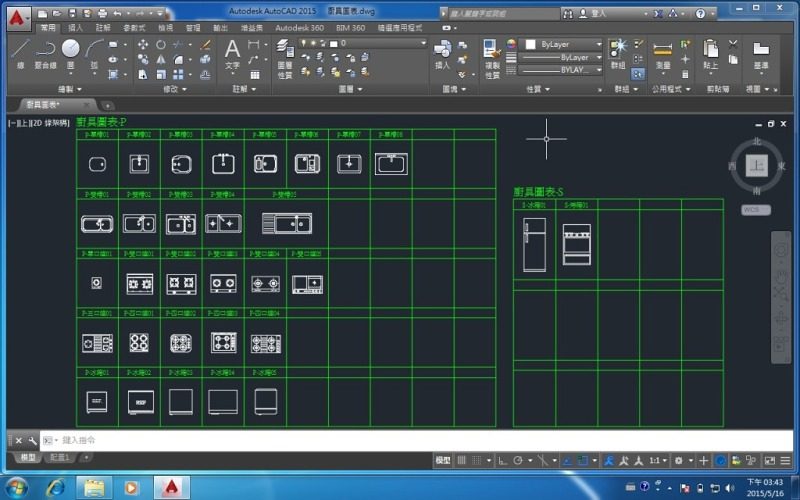Open annotation scale 1:1 dropdown
Viewport: 800px width, 500px height.
click(658, 460)
